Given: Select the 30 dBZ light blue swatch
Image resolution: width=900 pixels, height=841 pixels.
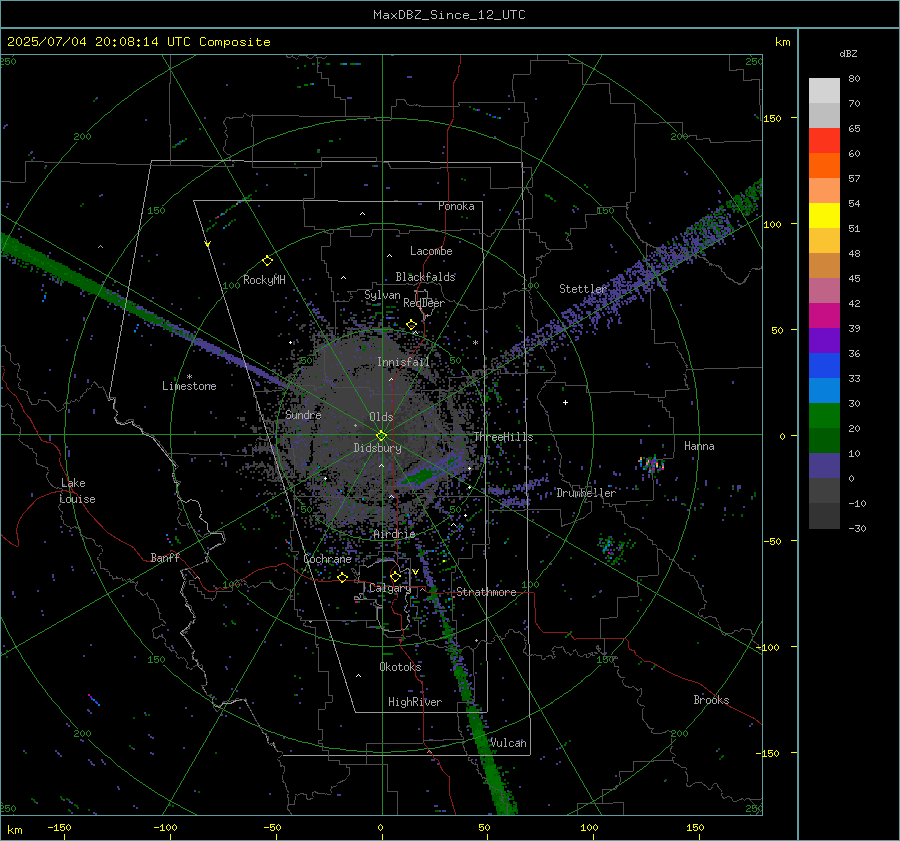Looking at the screenshot, I should 824,390.
